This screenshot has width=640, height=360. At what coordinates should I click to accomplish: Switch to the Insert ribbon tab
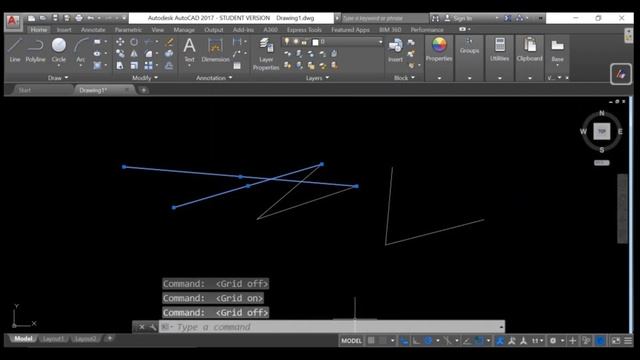point(64,30)
